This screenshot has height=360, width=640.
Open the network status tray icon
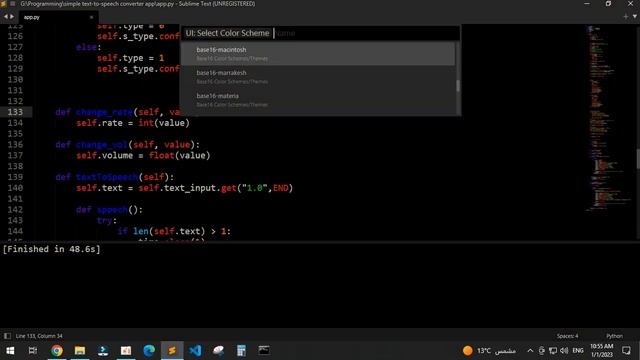pos(553,351)
